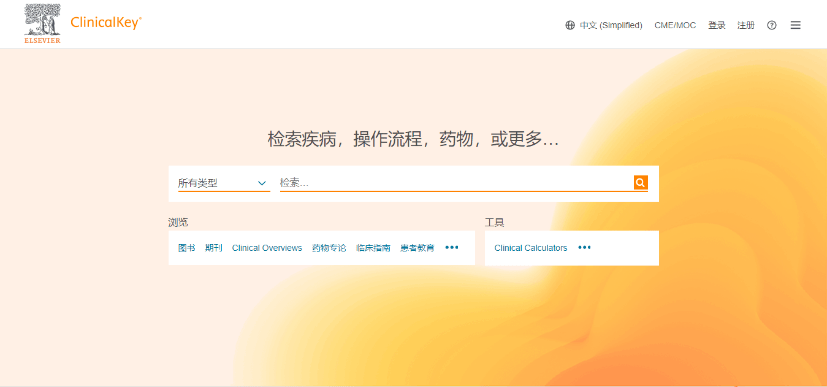
Task: Click 注册 to register
Action: point(746,25)
